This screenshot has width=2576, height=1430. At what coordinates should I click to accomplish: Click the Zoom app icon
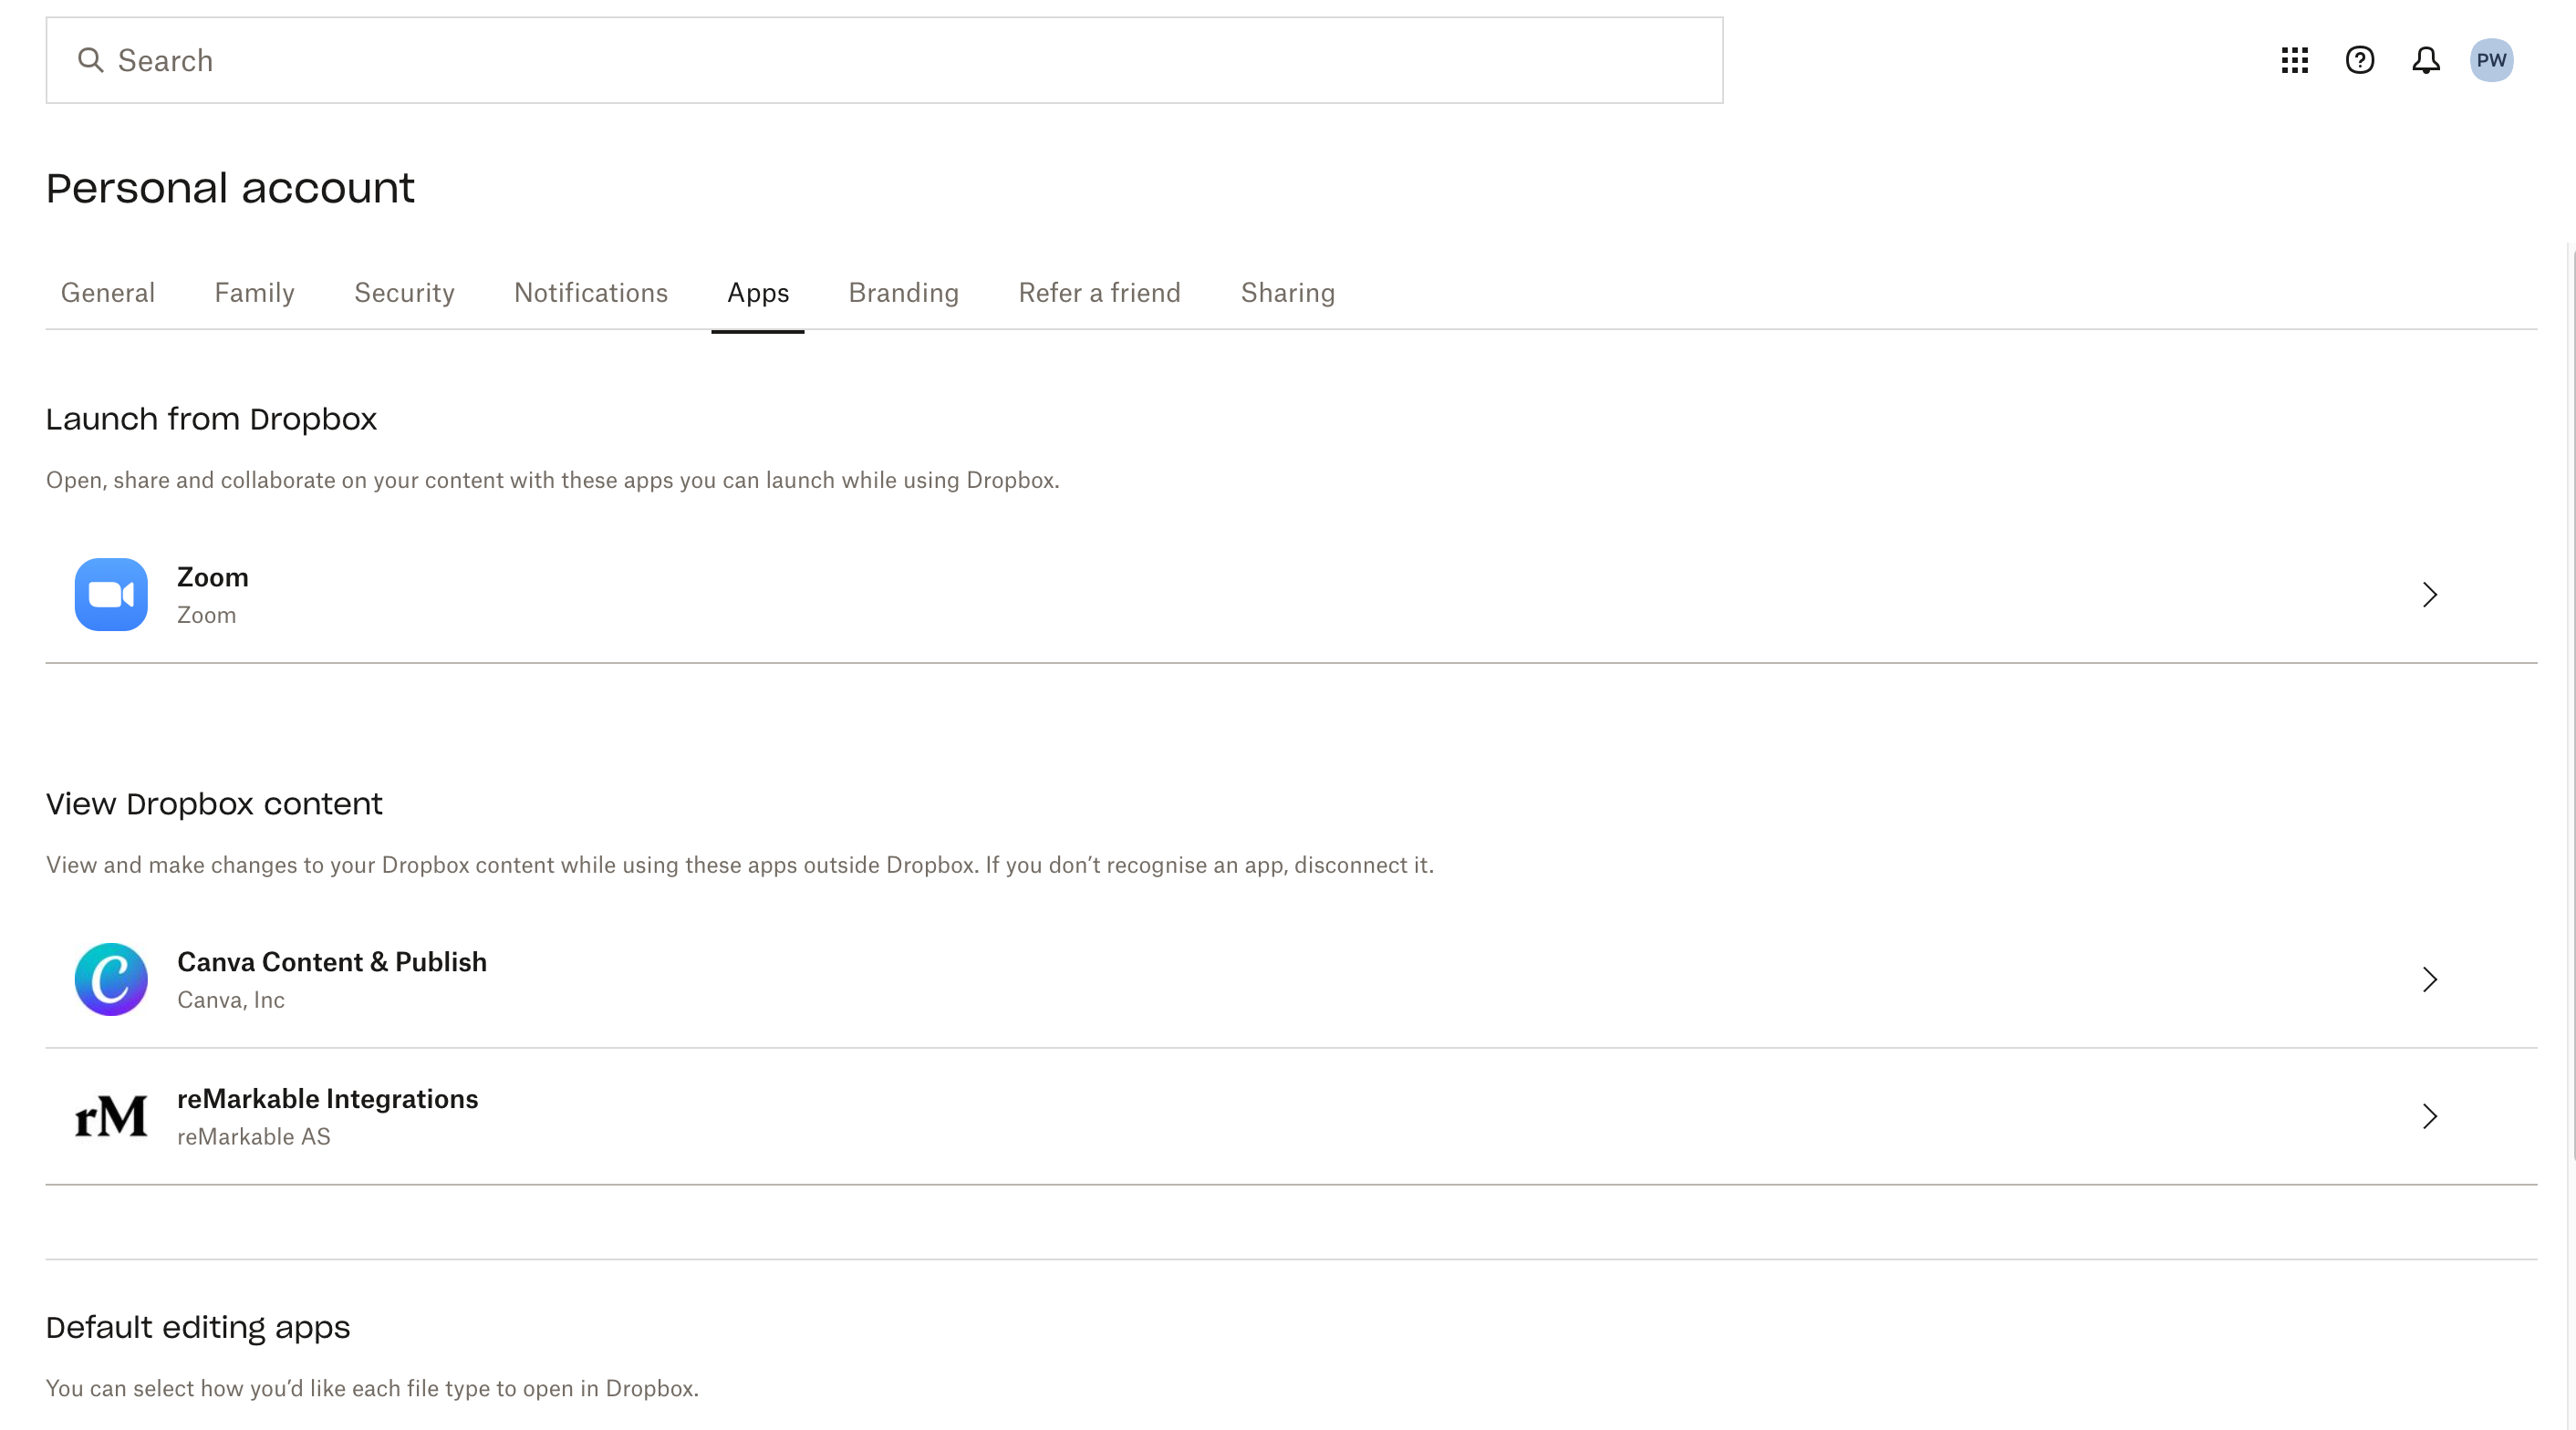point(111,596)
